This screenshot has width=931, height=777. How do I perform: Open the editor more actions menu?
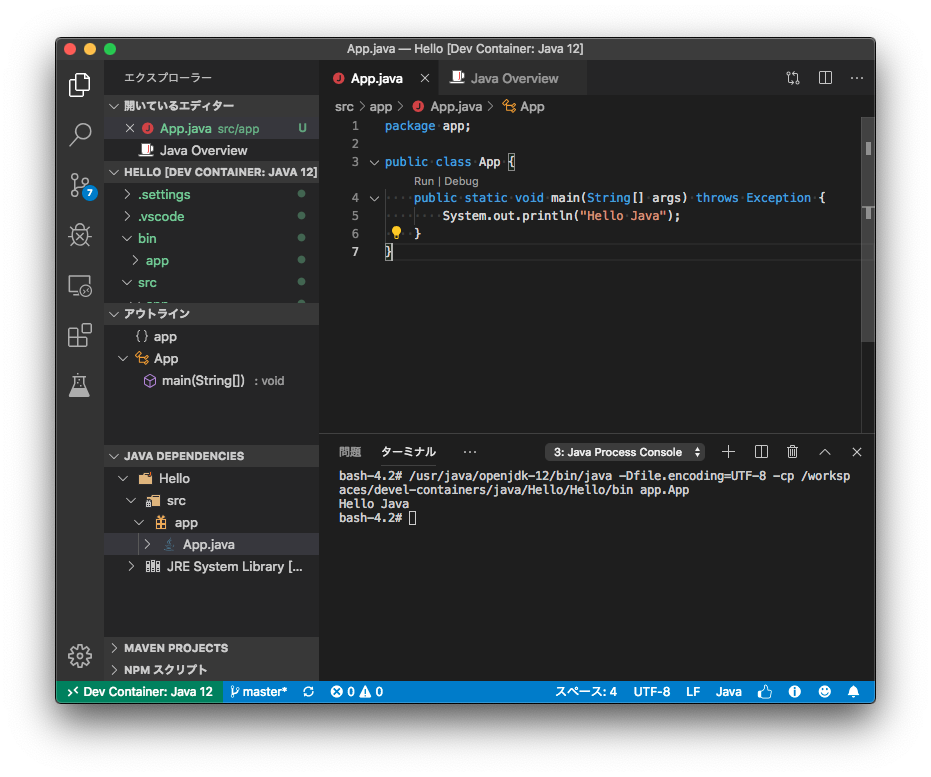click(857, 78)
